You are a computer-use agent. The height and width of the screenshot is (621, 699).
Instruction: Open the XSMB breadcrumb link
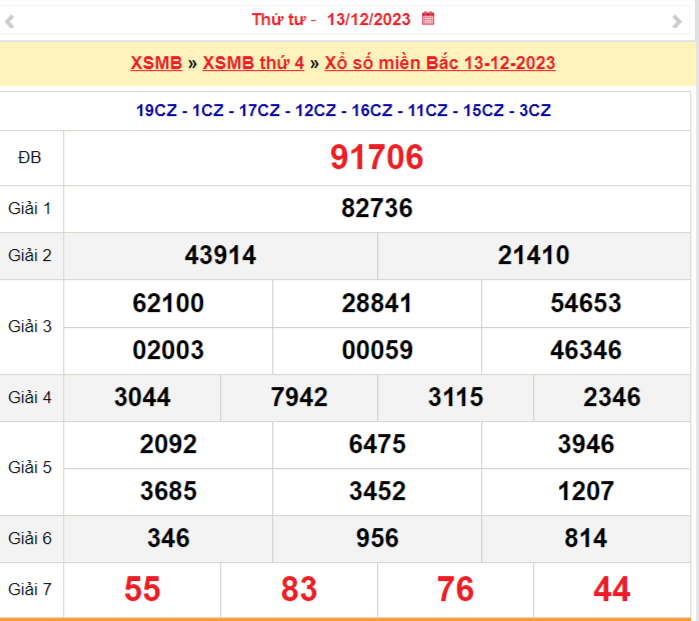156,63
